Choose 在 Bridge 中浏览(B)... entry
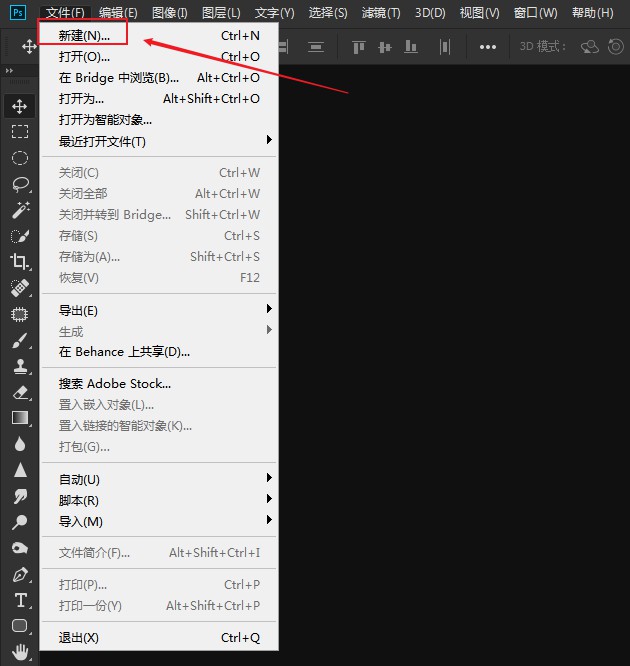The height and width of the screenshot is (666, 630). click(x=159, y=77)
